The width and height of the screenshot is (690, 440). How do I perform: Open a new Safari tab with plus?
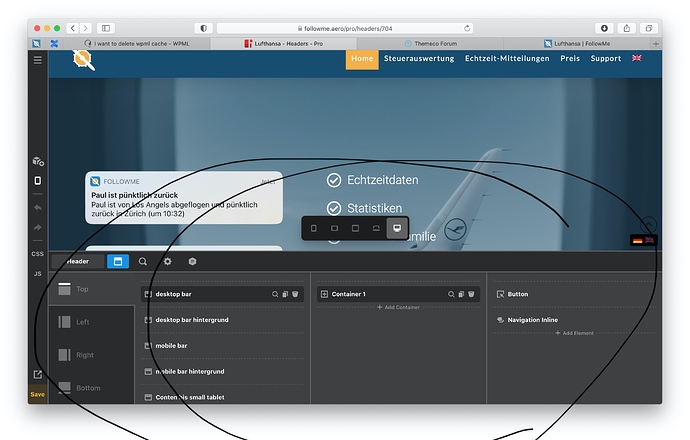pos(656,44)
